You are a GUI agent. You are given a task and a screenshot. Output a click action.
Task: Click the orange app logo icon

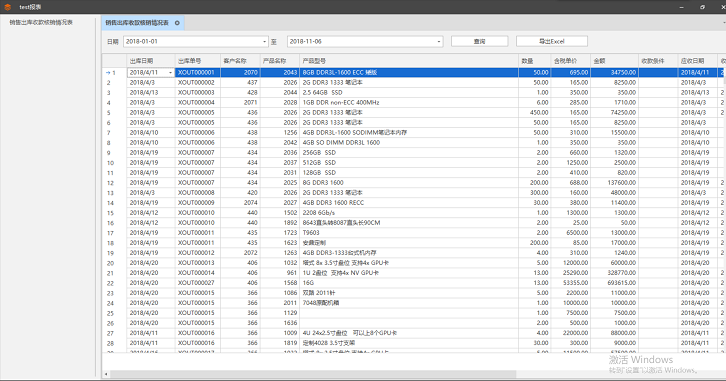(7, 7)
